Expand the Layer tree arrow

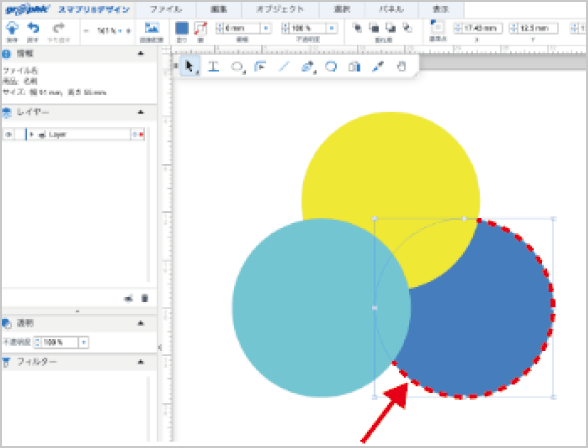point(32,134)
